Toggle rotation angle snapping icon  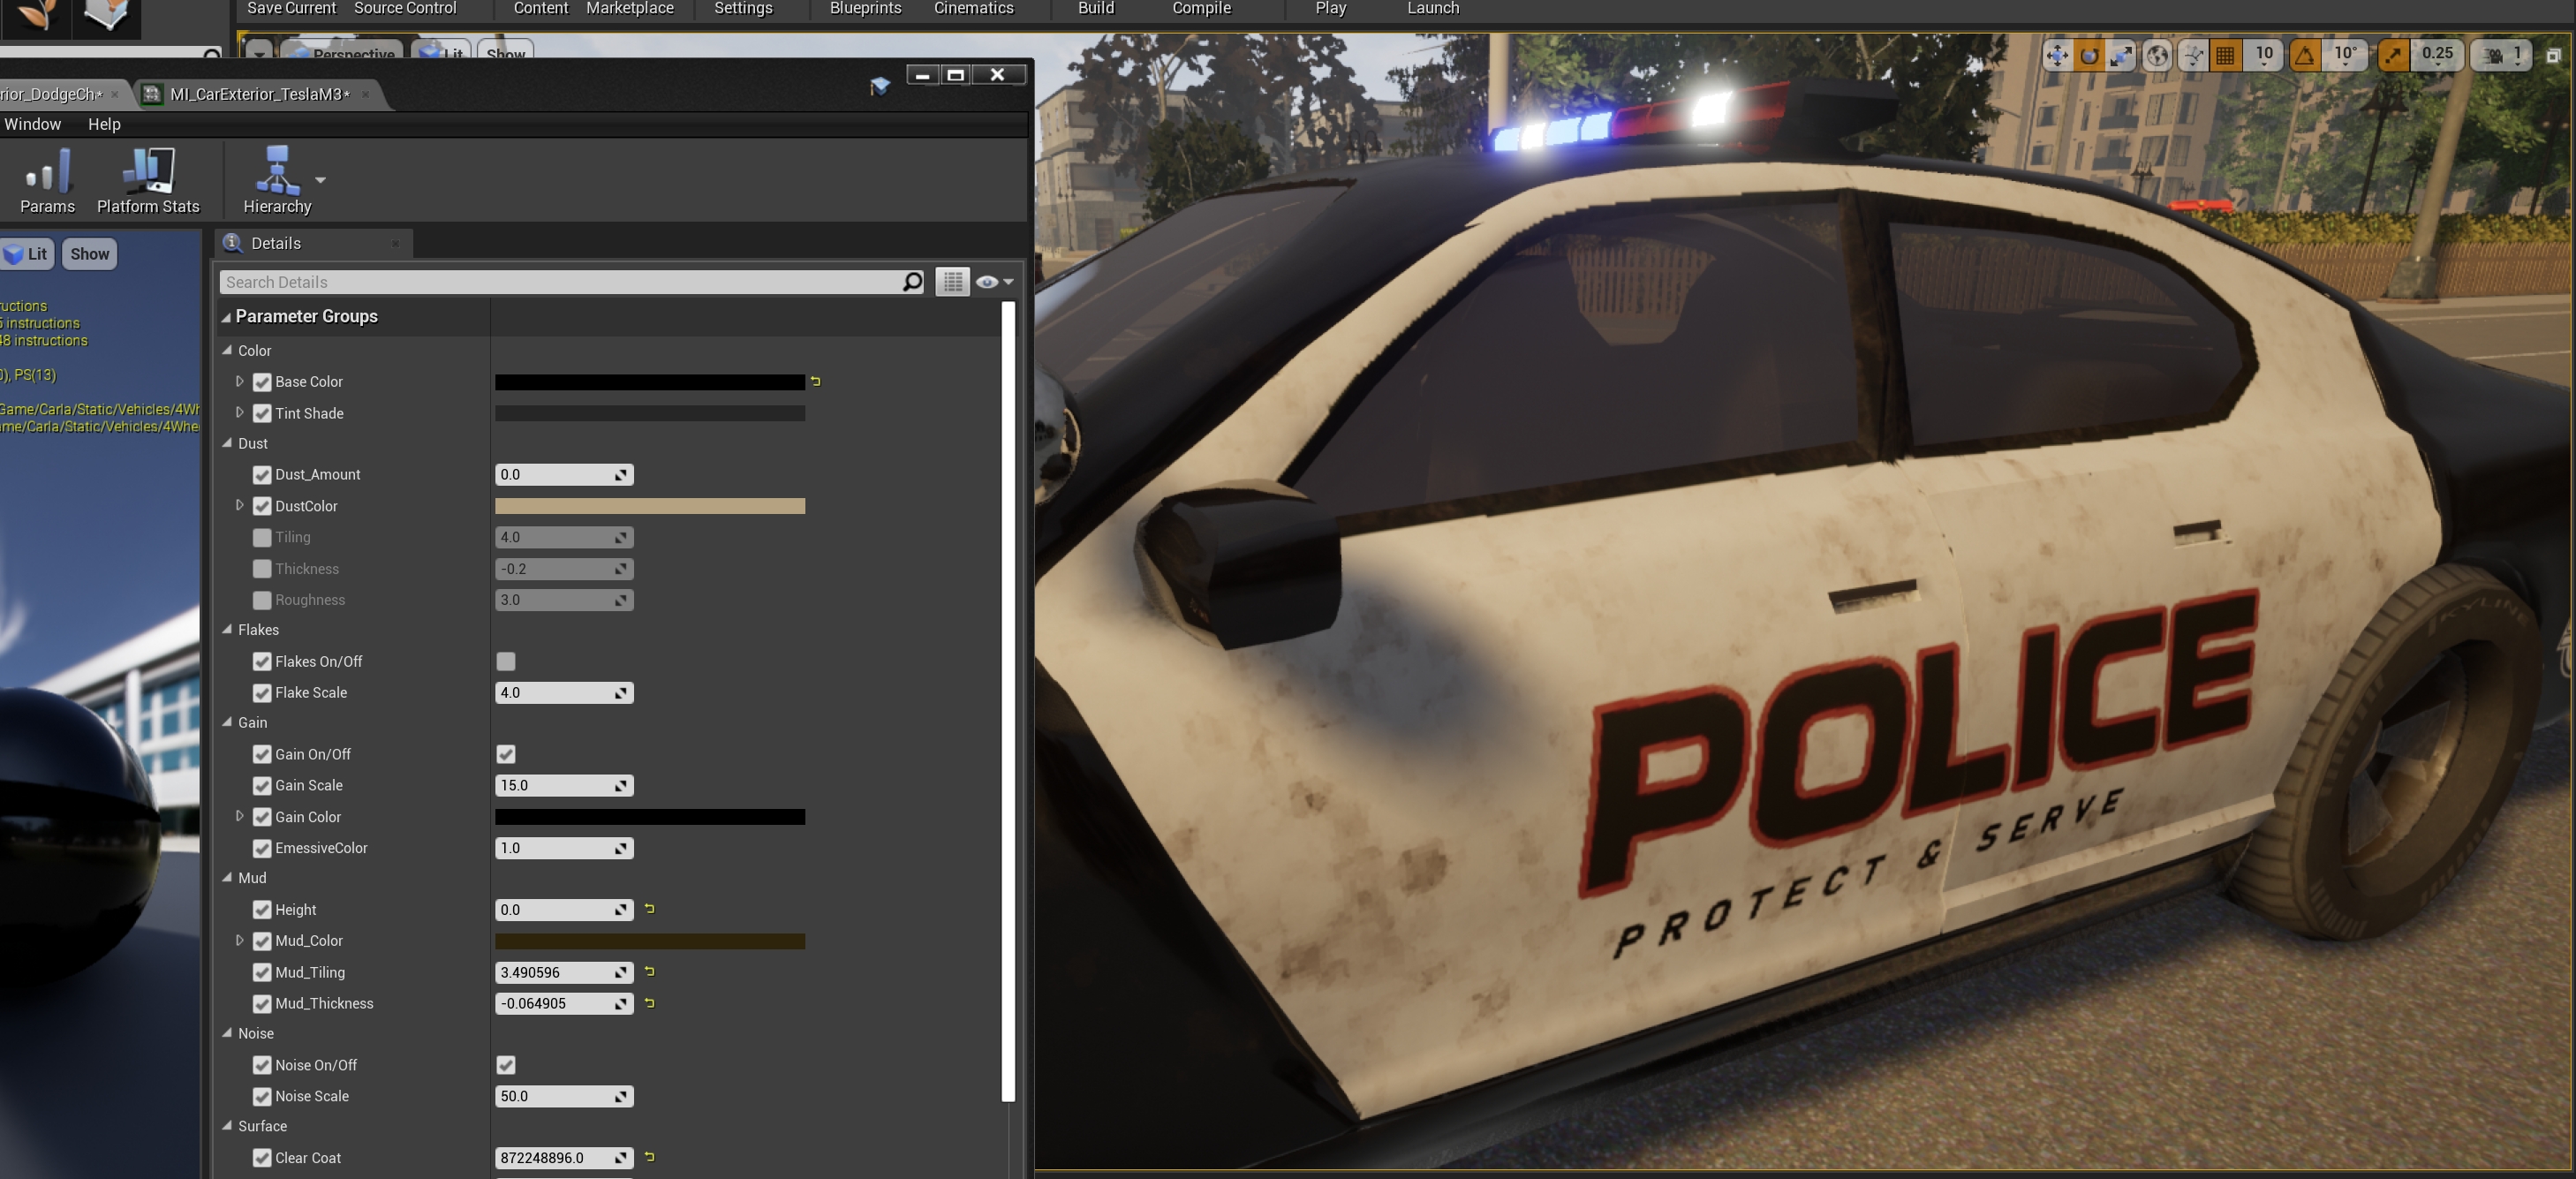2304,55
